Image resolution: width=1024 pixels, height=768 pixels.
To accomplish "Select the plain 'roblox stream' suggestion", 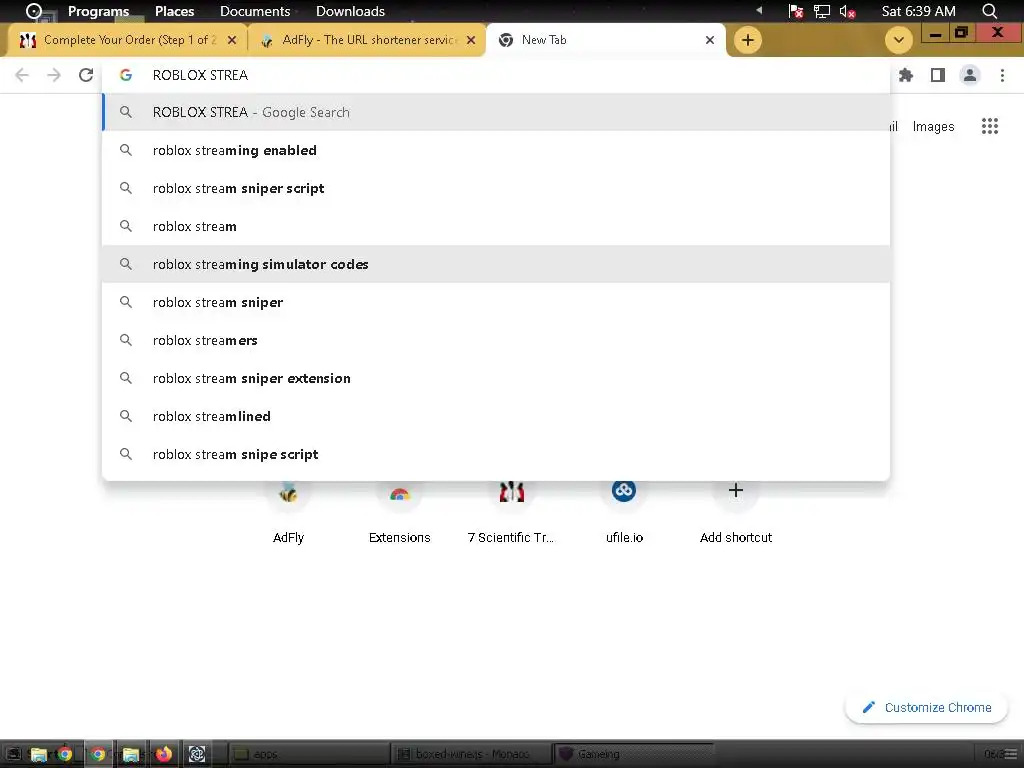I will 496,226.
